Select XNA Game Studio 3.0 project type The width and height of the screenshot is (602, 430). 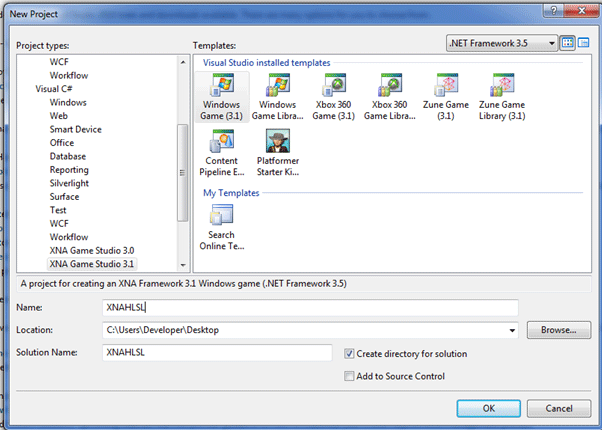92,250
